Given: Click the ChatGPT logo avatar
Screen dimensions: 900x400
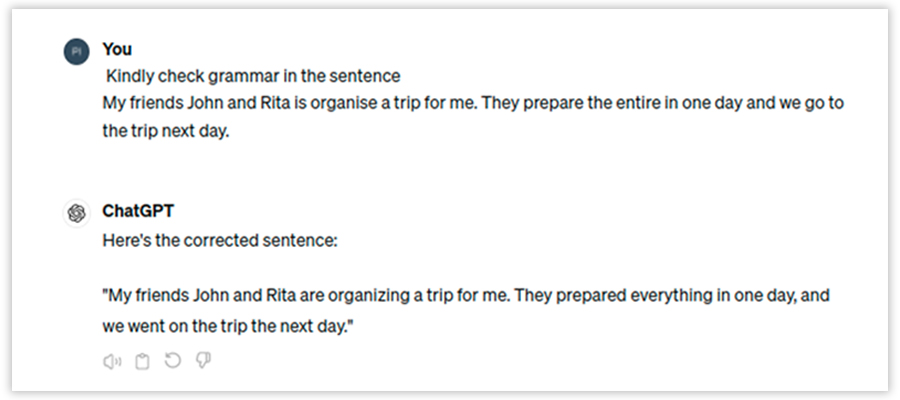Looking at the screenshot, I should pyautogui.click(x=75, y=213).
